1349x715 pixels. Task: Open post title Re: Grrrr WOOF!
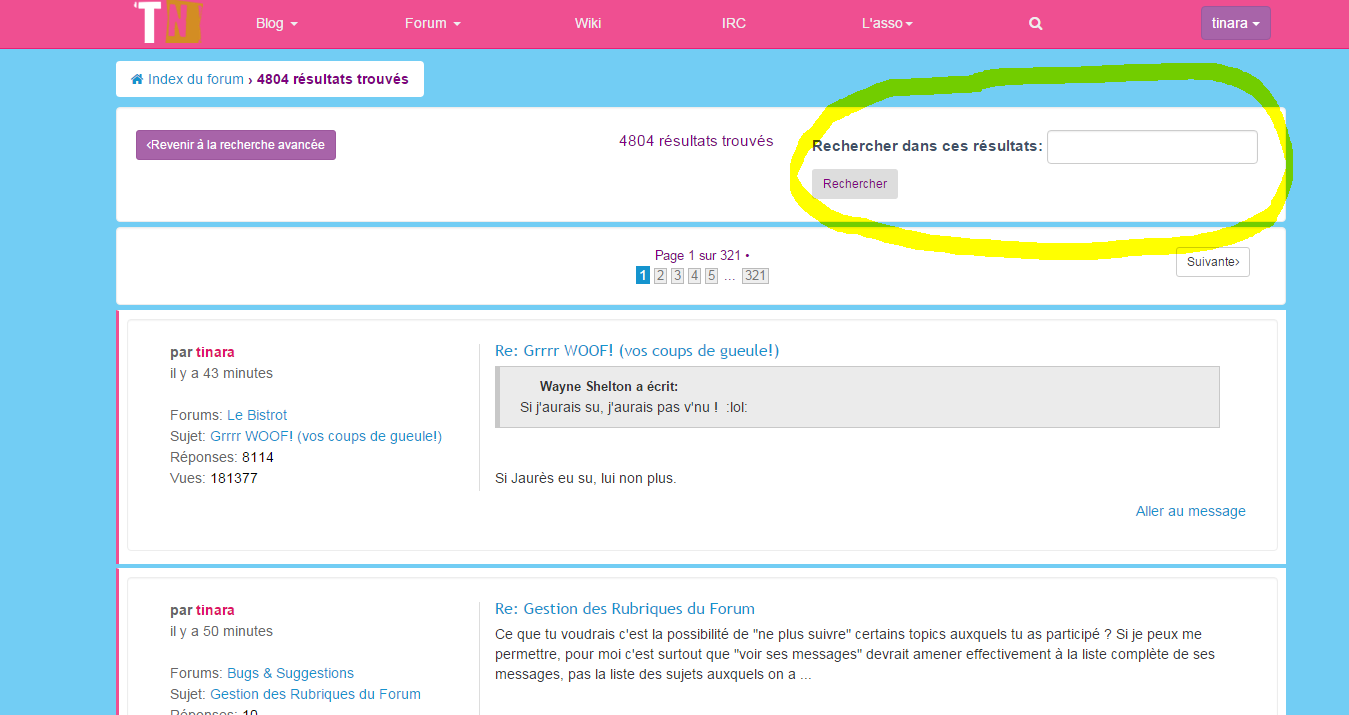[x=636, y=351]
